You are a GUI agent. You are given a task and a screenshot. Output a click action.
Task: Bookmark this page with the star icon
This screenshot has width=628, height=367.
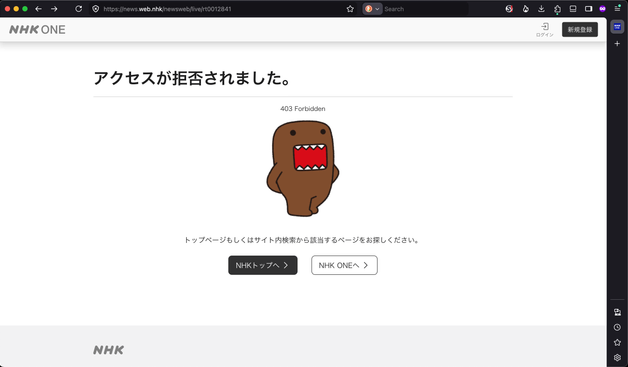pyautogui.click(x=350, y=9)
